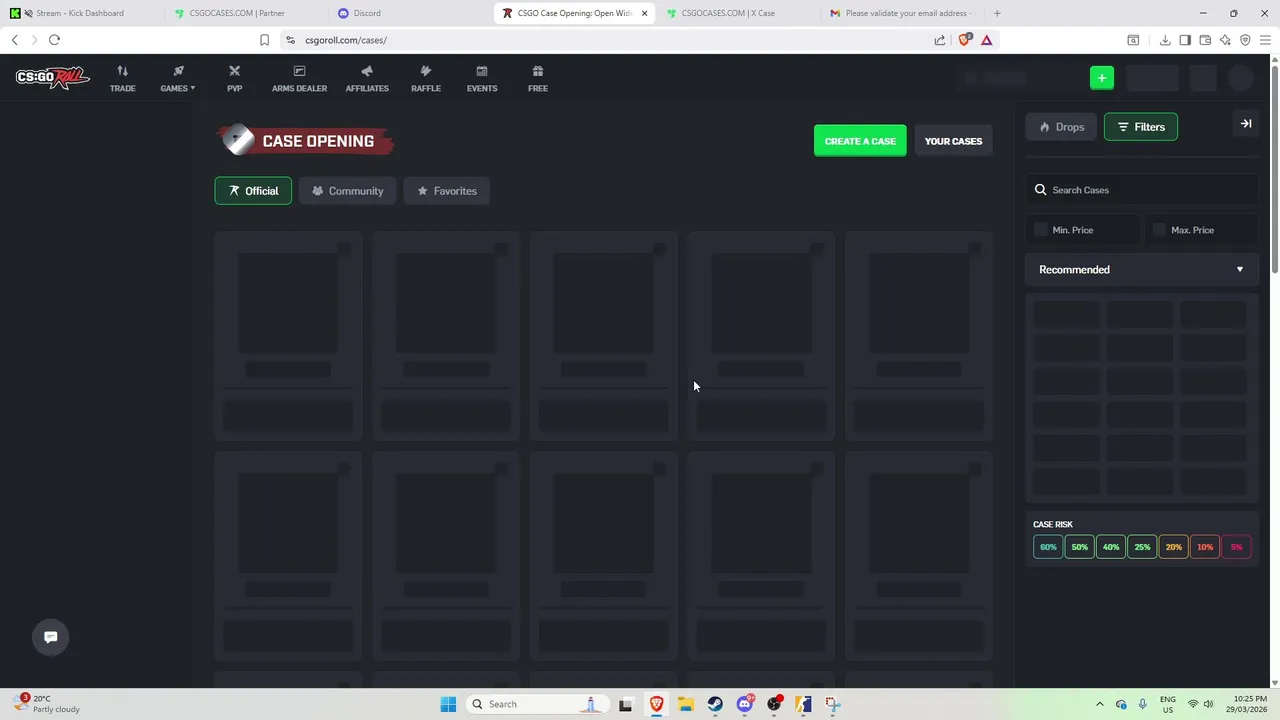Open the browser main menu
Image resolution: width=1280 pixels, height=720 pixels.
pyautogui.click(x=1265, y=40)
